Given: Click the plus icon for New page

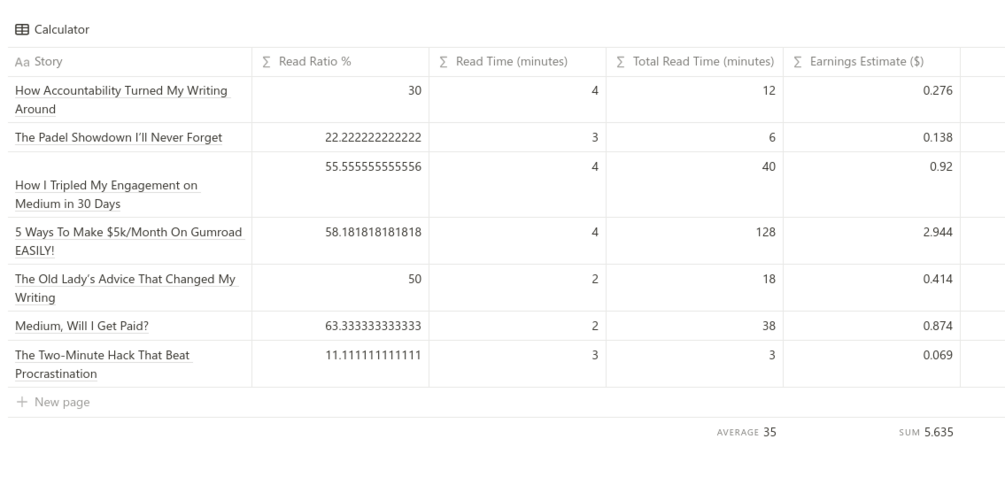Looking at the screenshot, I should click(22, 402).
